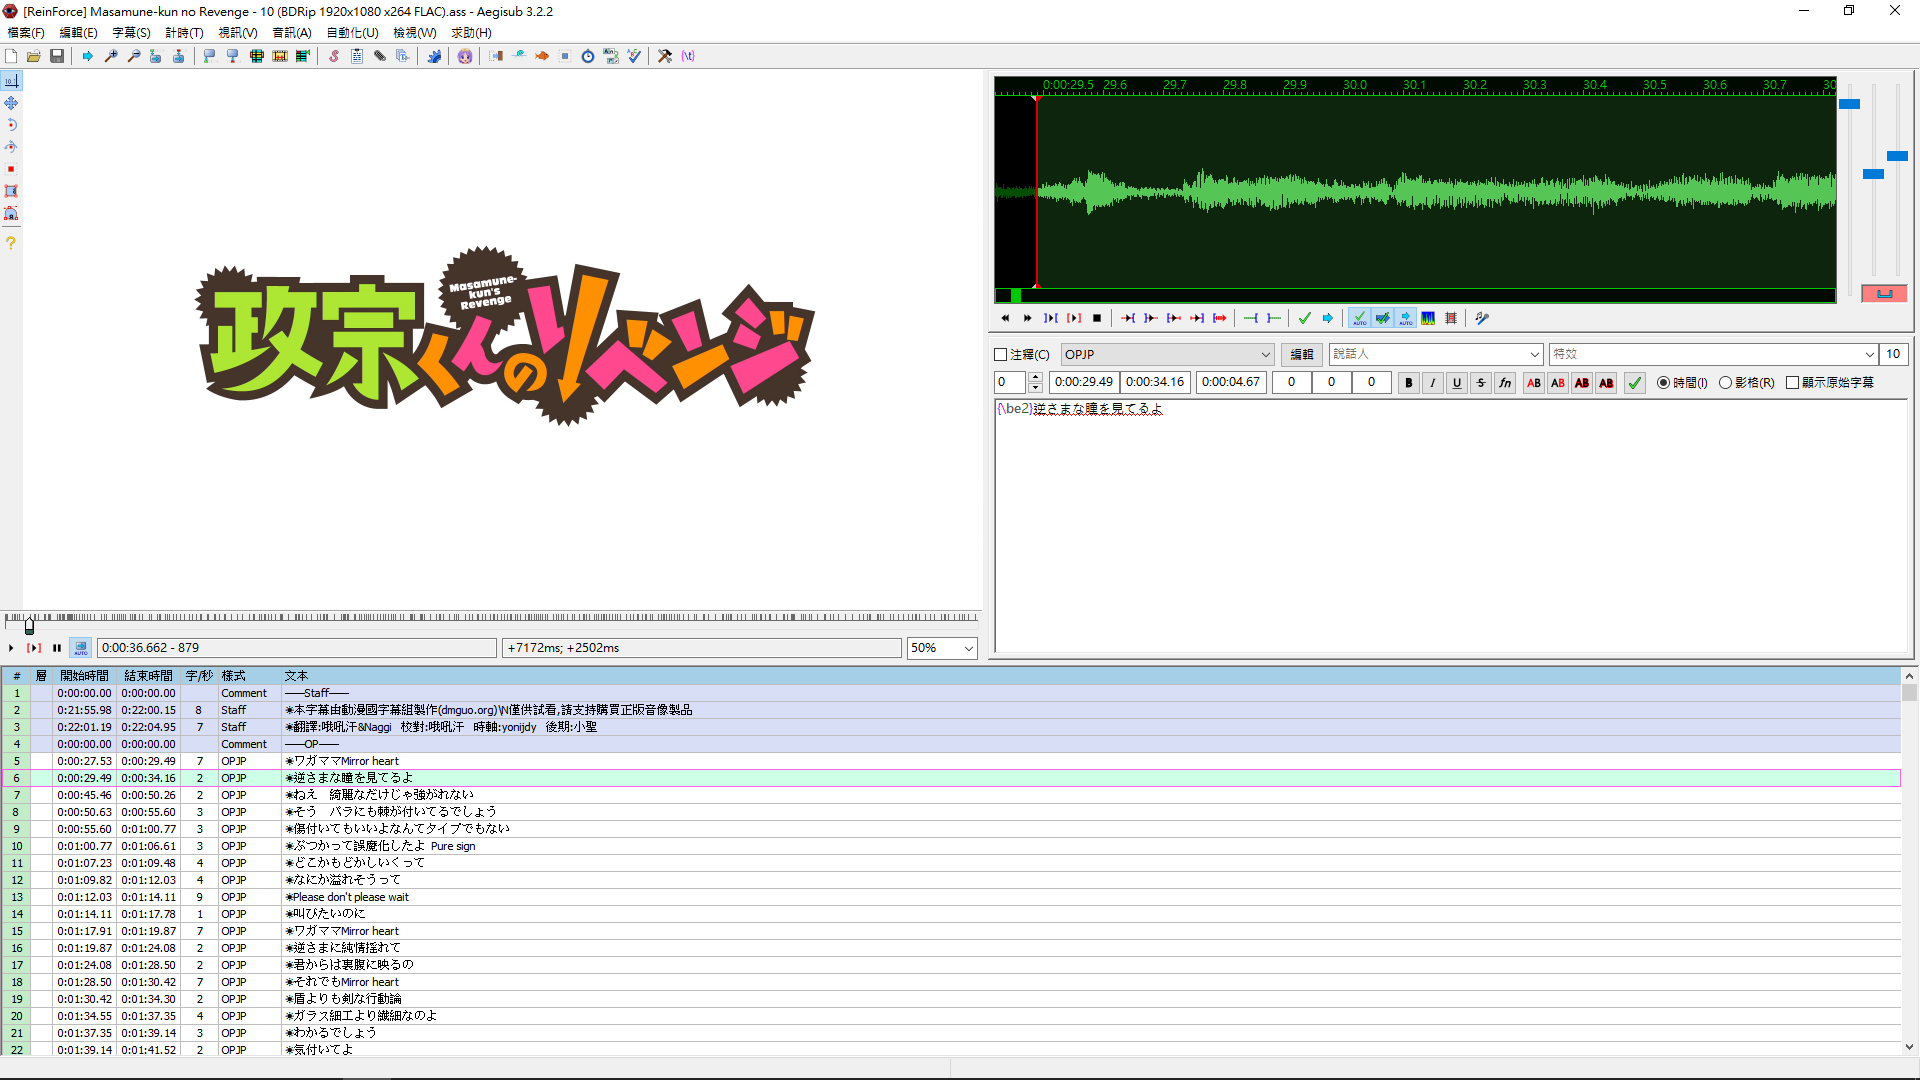This screenshot has width=1920, height=1080.
Task: Click the 編輯 style edit button
Action: 1301,355
